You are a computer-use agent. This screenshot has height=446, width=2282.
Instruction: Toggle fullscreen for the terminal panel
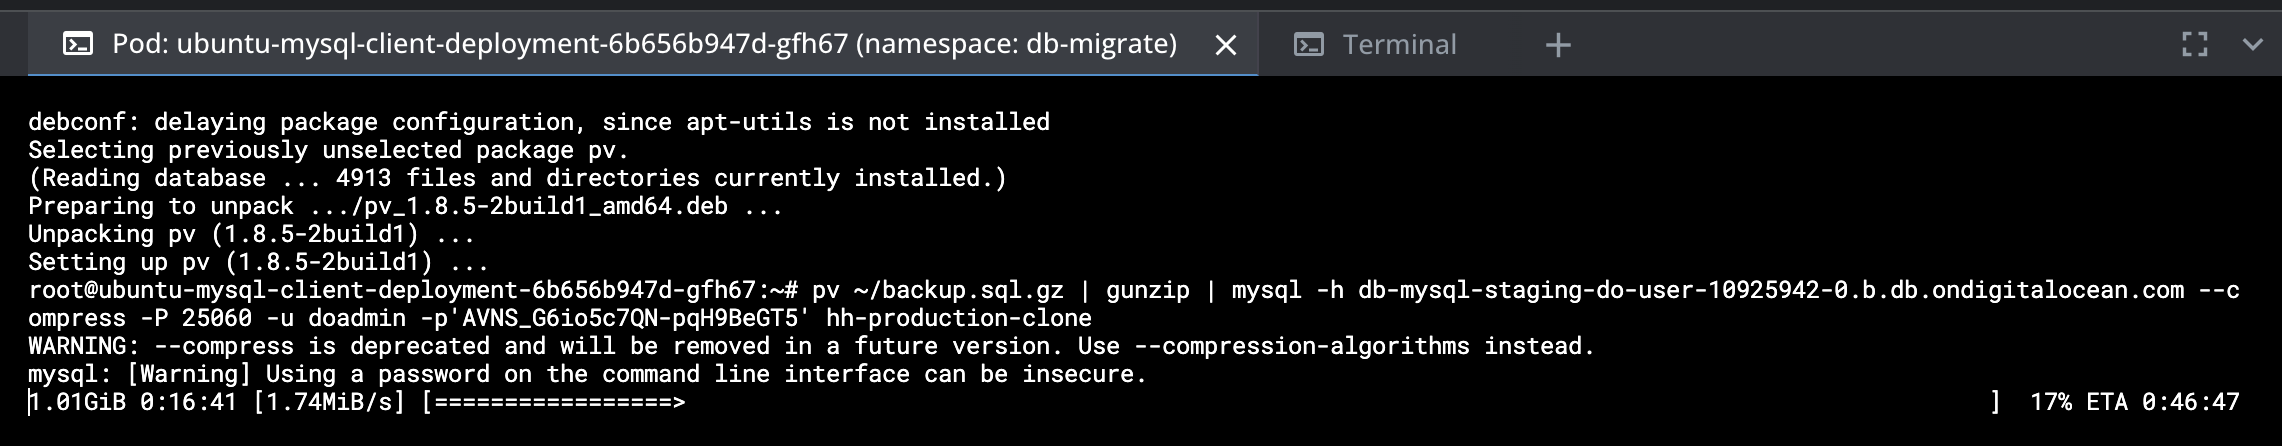pyautogui.click(x=2194, y=45)
